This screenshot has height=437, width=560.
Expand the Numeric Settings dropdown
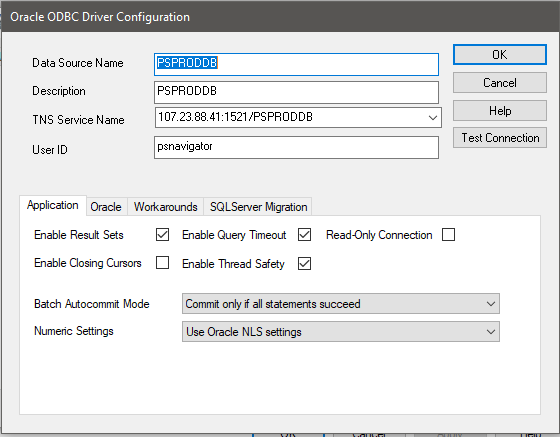tap(341, 332)
